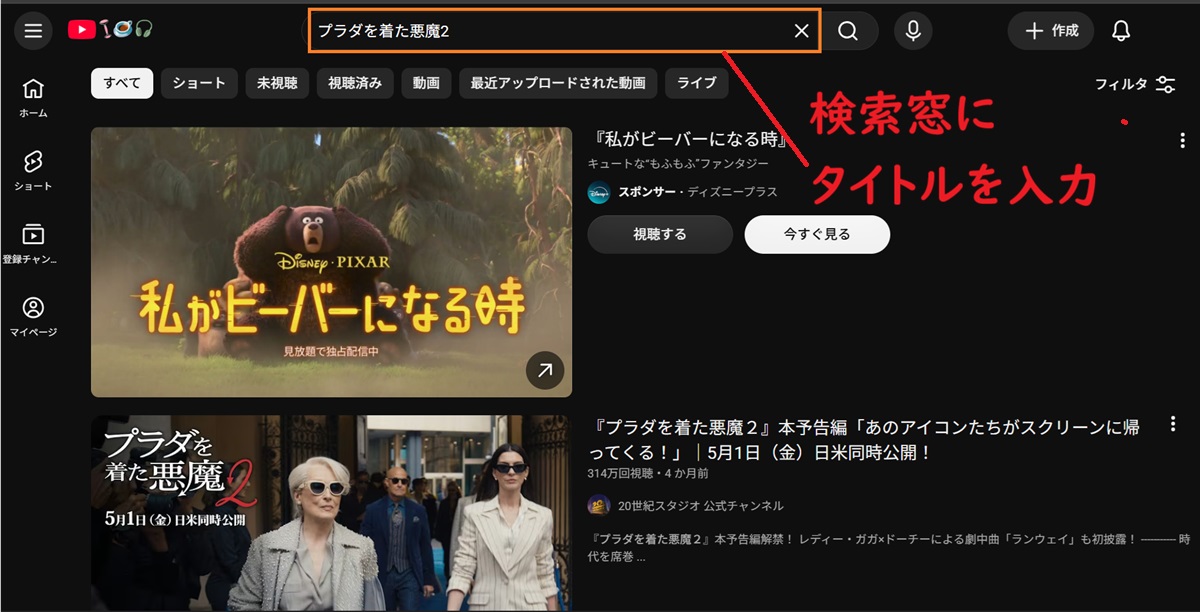The width and height of the screenshot is (1200, 612).
Task: Open ショート in the sidebar
Action: (x=33, y=171)
